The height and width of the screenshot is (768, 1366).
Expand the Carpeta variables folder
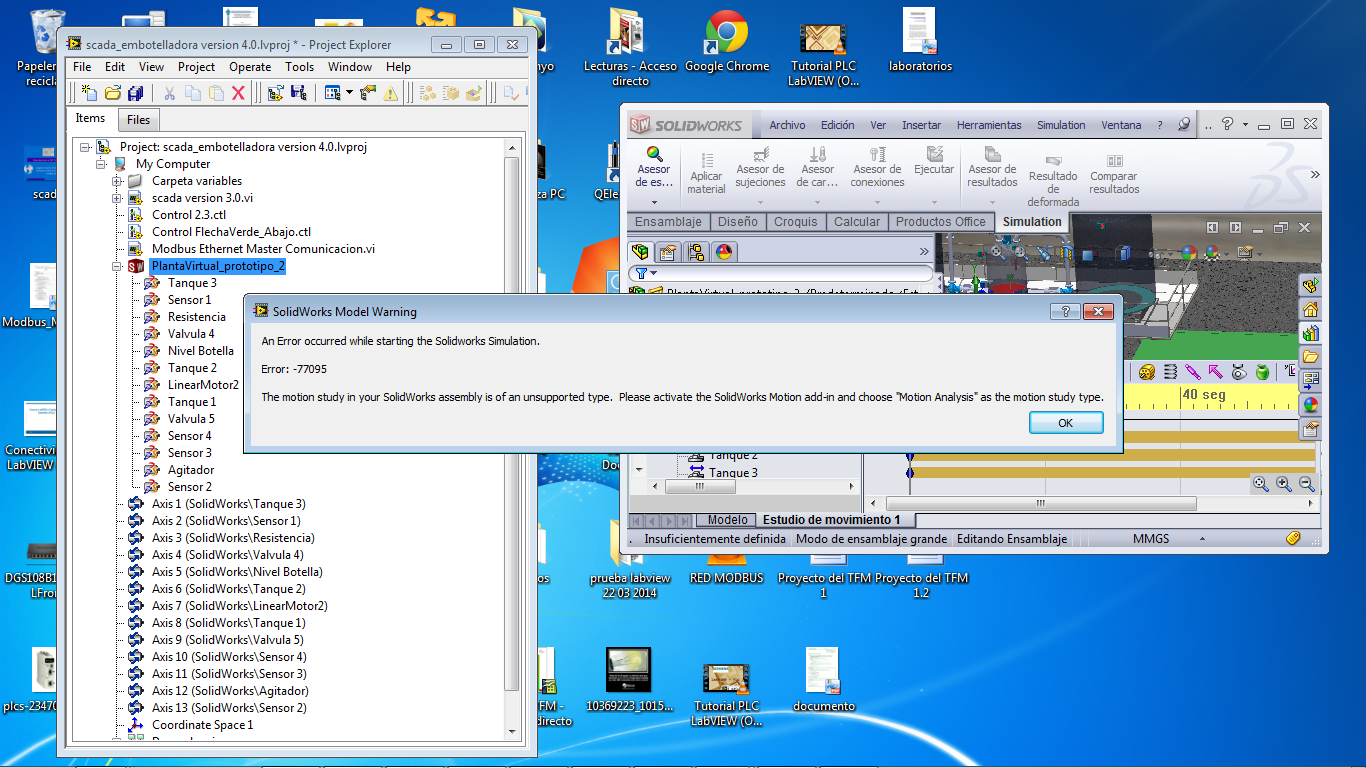118,181
